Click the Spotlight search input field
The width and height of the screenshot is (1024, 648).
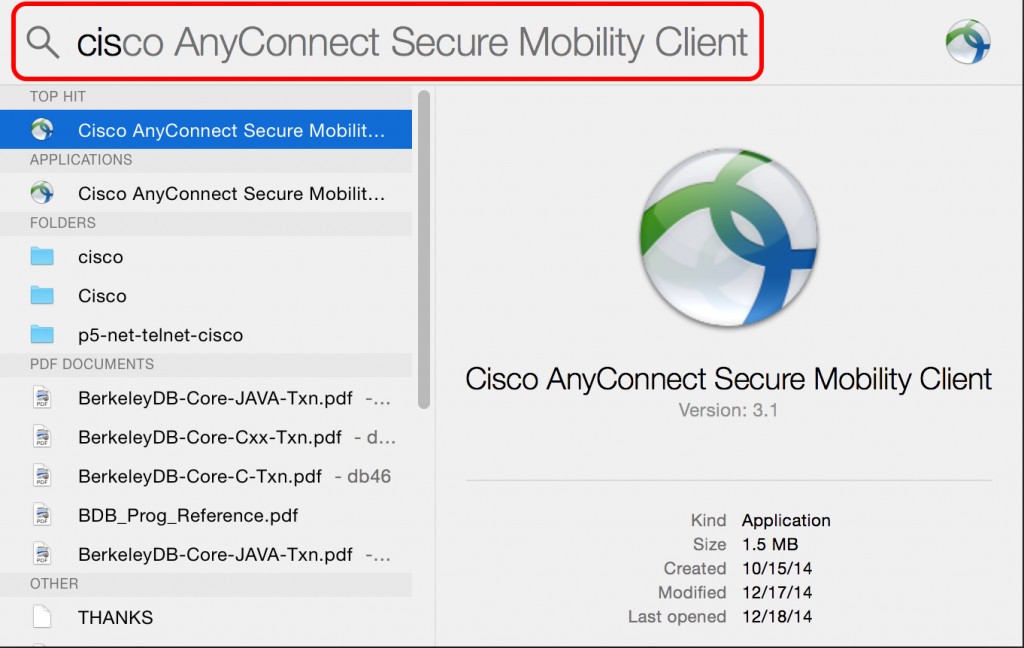(x=400, y=42)
